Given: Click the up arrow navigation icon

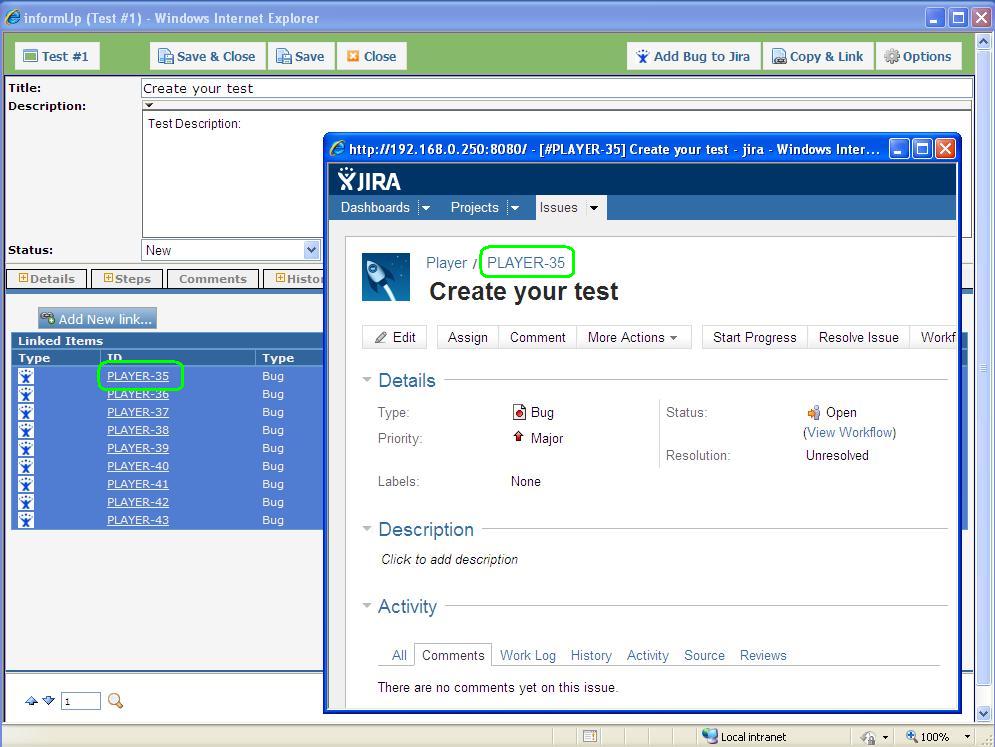Looking at the screenshot, I should coord(31,701).
